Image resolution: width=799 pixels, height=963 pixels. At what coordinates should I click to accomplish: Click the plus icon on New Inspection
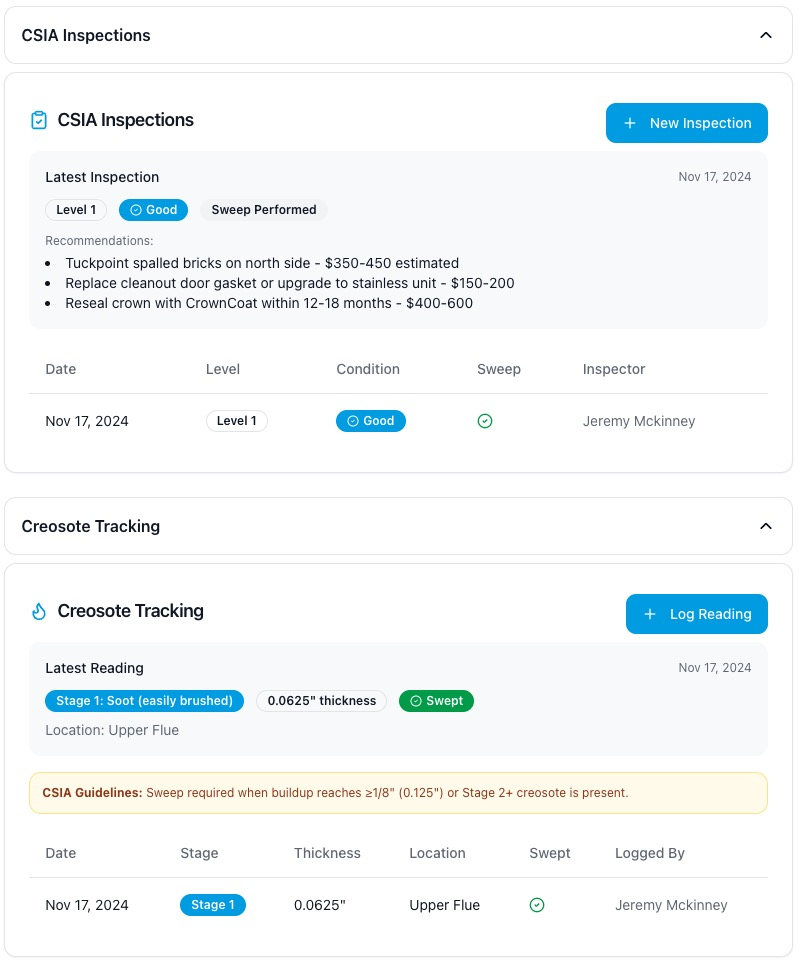(x=630, y=123)
